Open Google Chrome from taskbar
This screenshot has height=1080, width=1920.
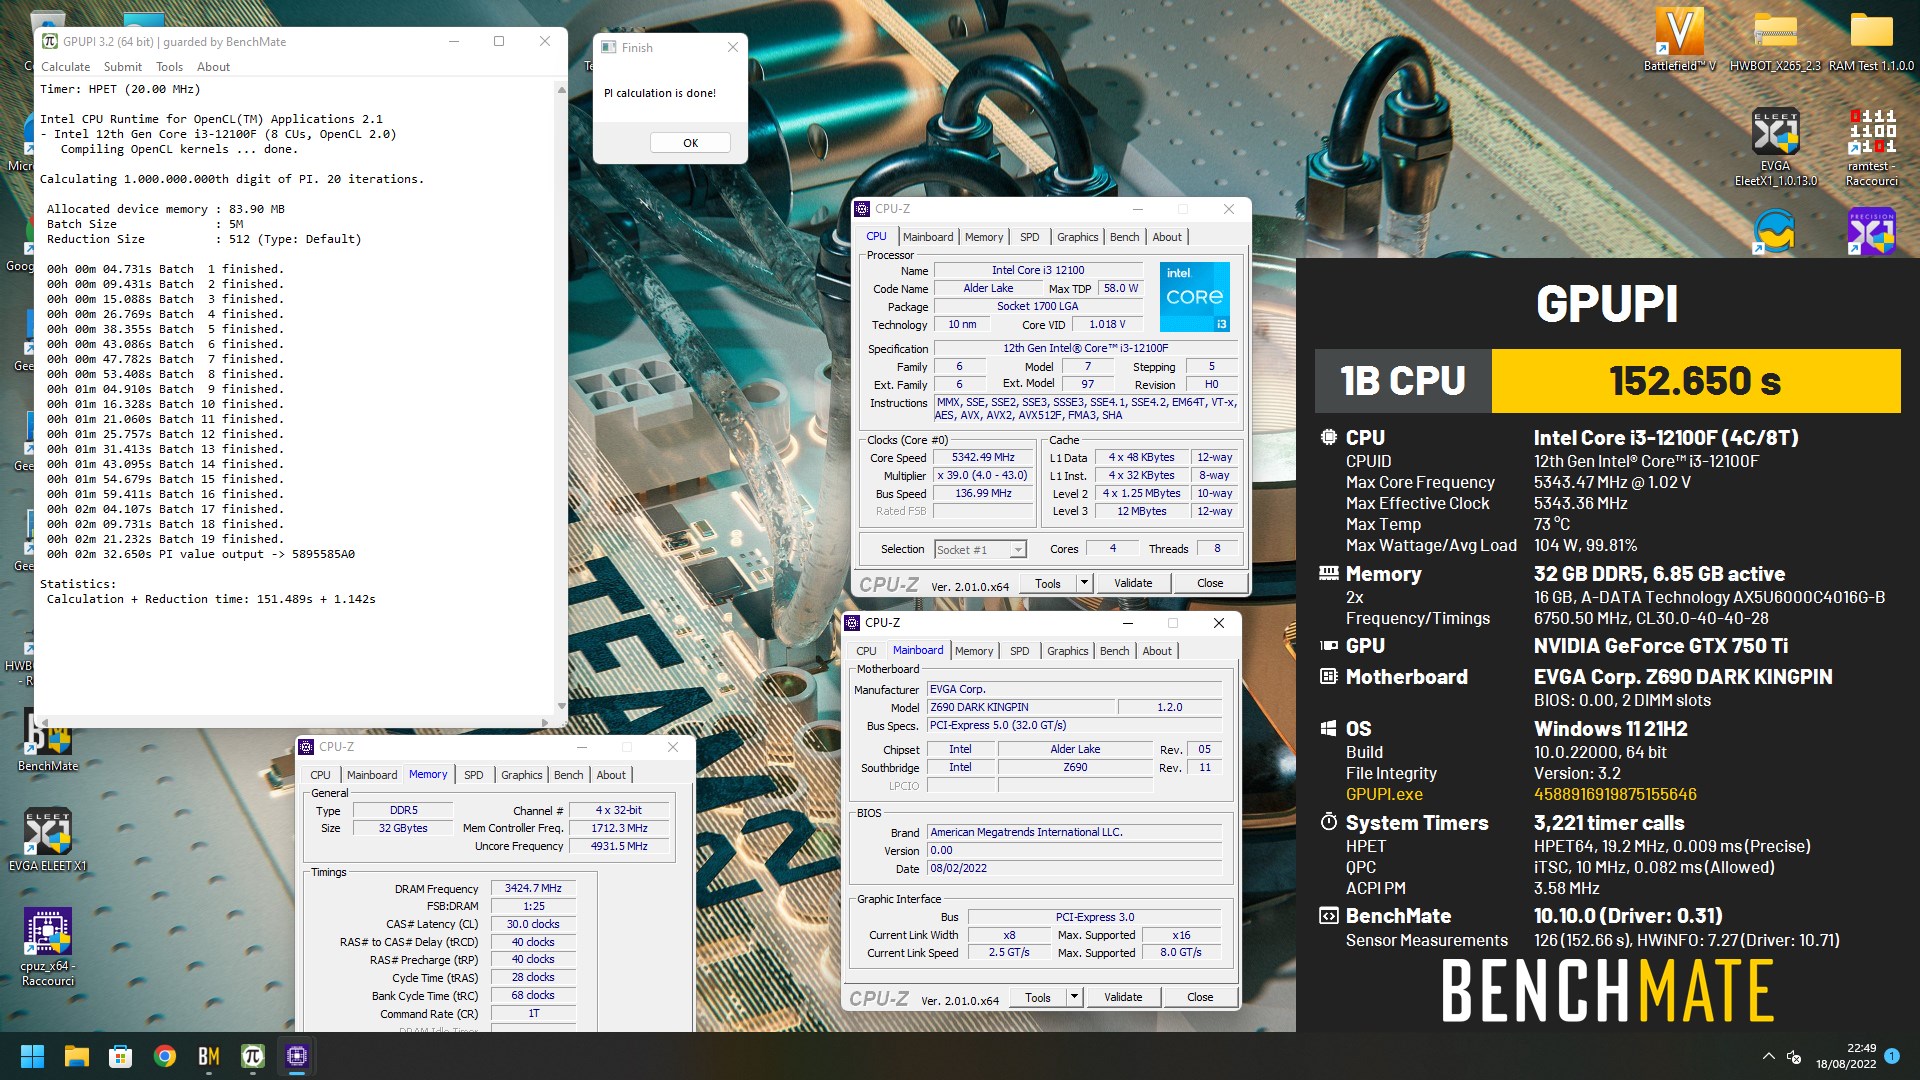click(164, 1056)
